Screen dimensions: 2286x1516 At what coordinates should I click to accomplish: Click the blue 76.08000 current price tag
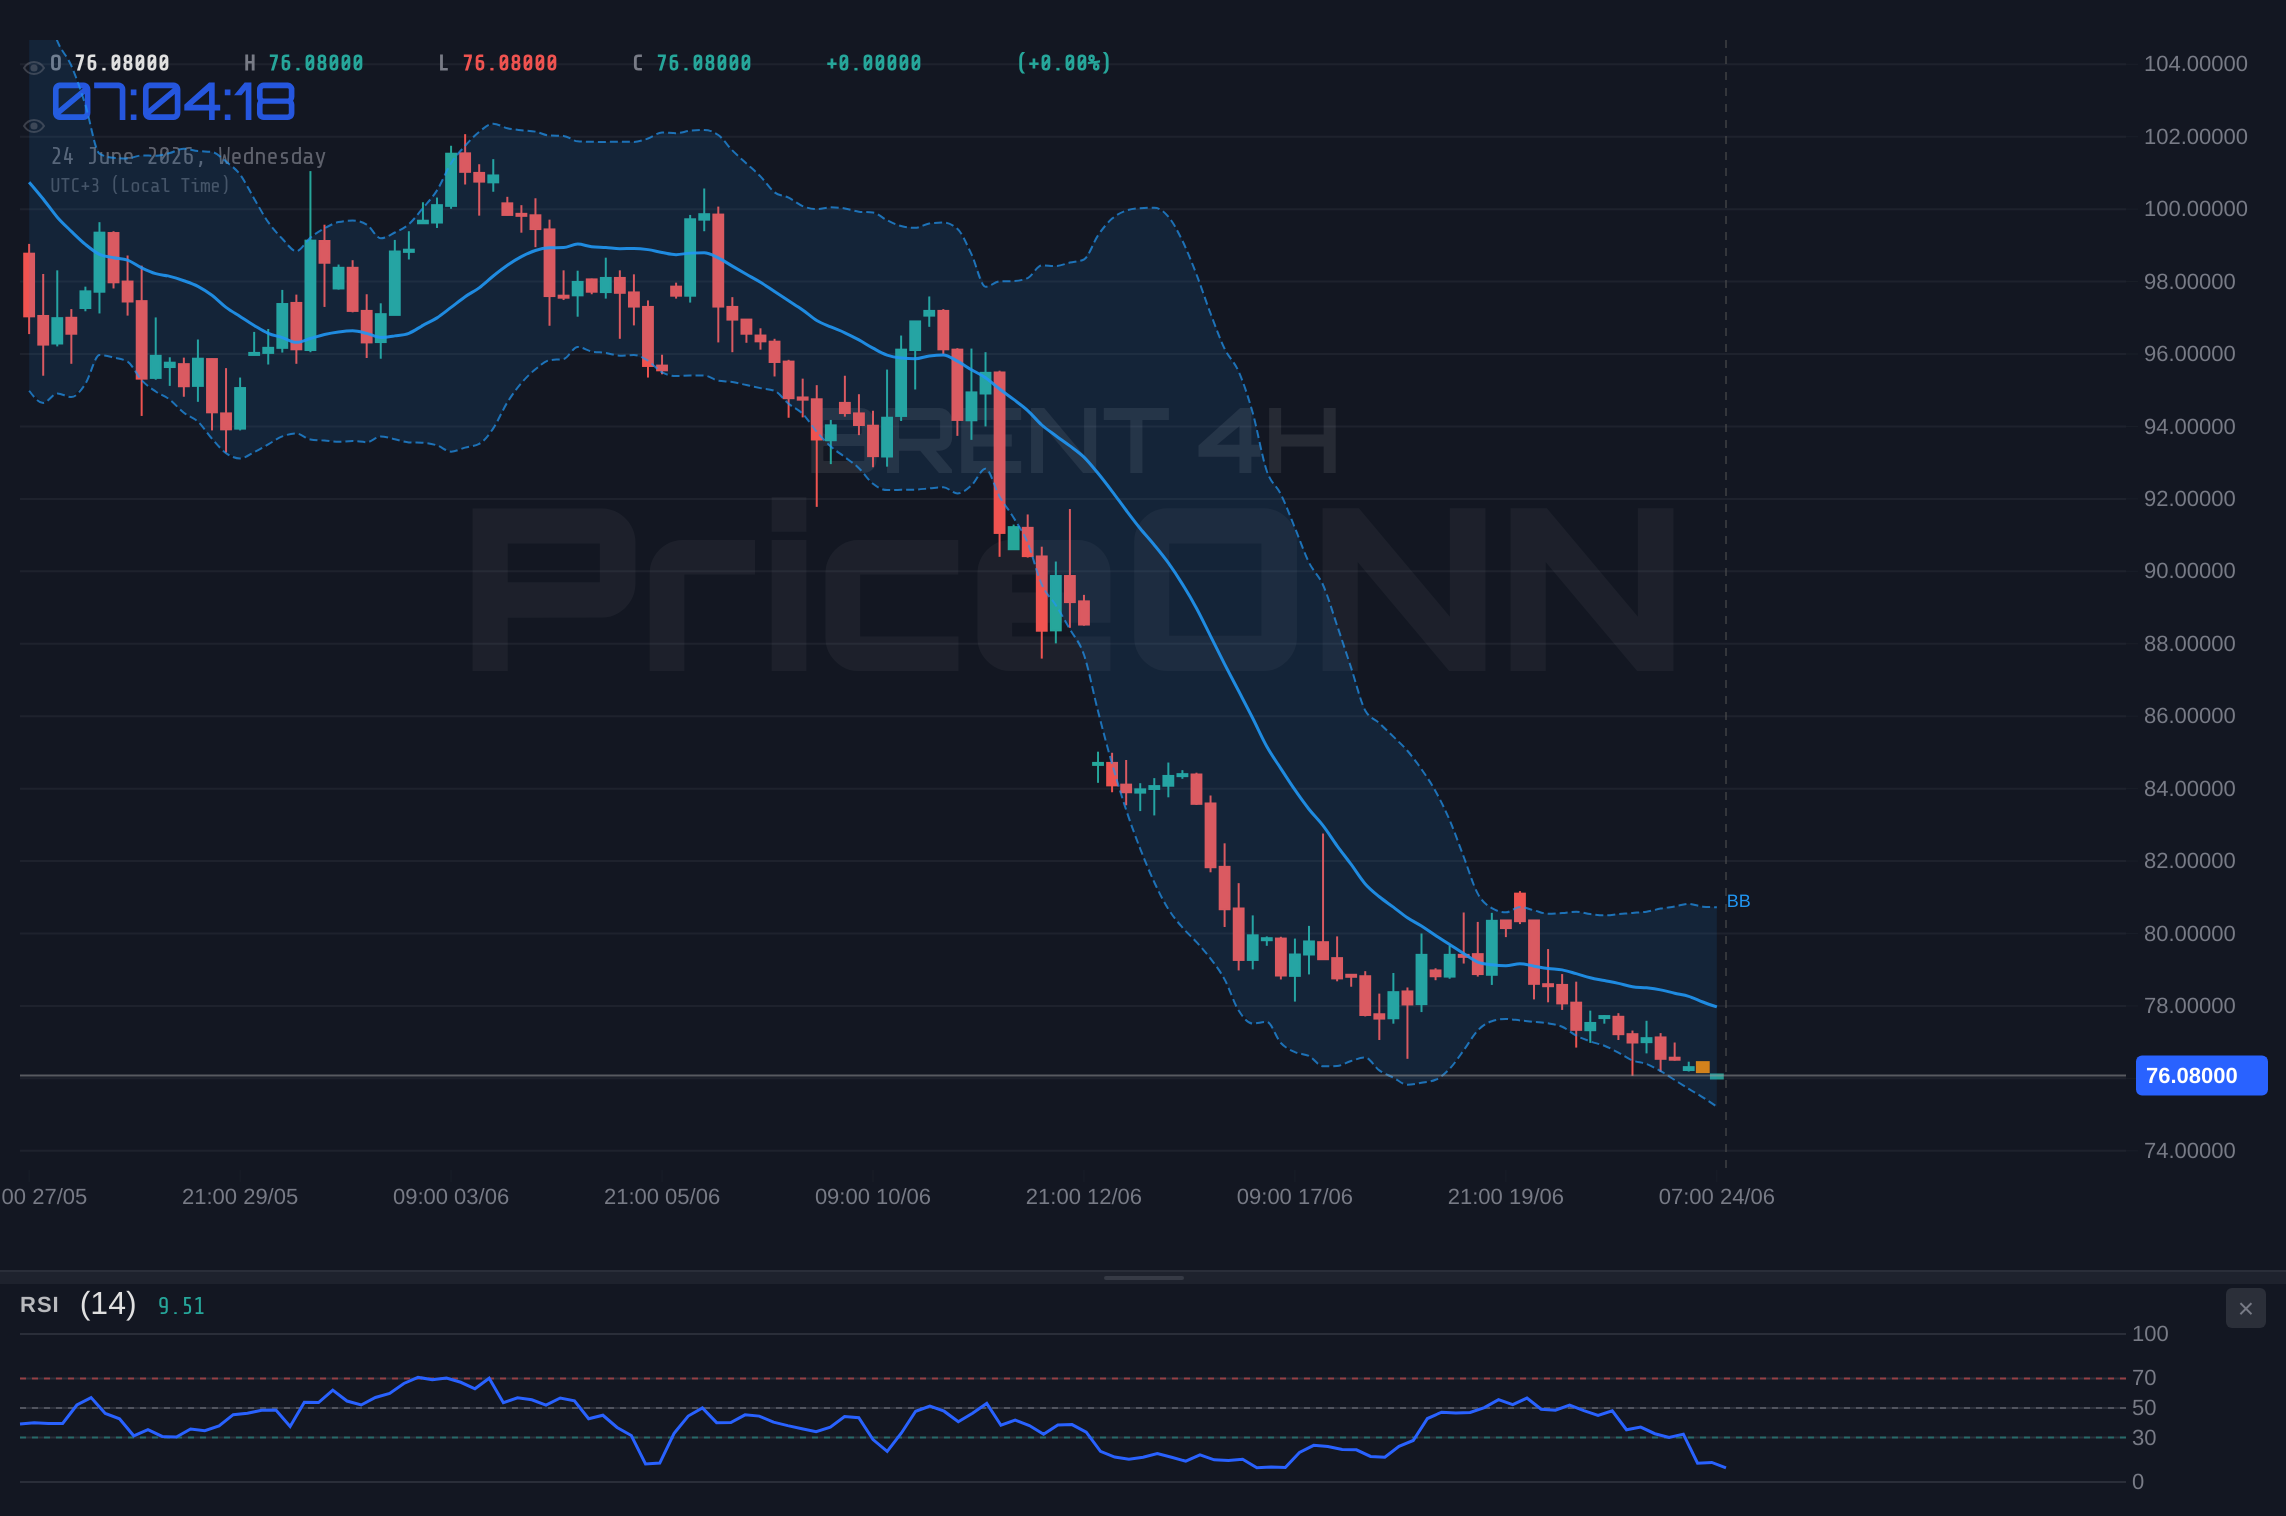click(x=2201, y=1076)
